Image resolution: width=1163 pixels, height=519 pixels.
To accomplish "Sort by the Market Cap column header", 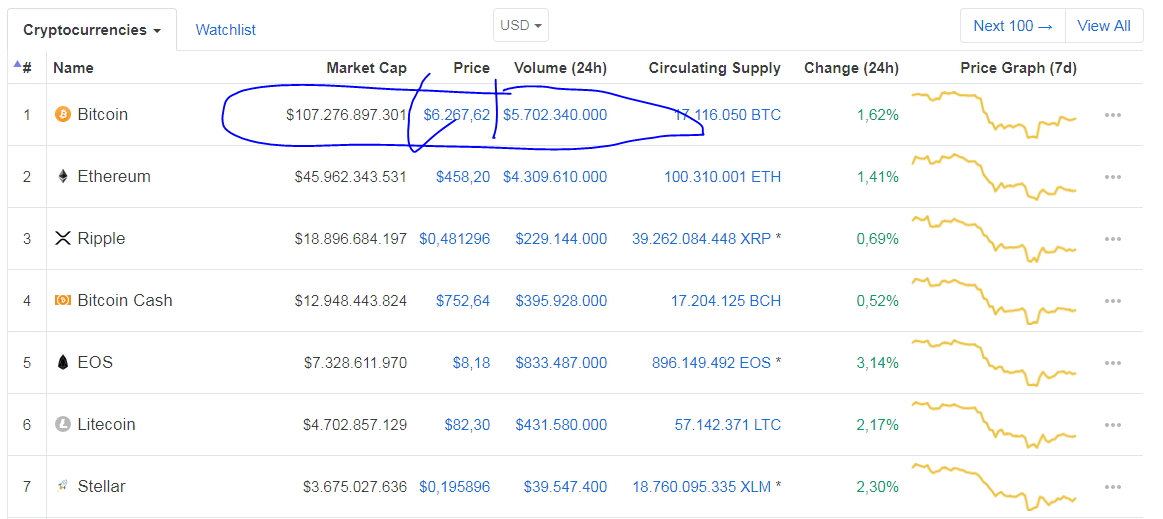I will 366,68.
